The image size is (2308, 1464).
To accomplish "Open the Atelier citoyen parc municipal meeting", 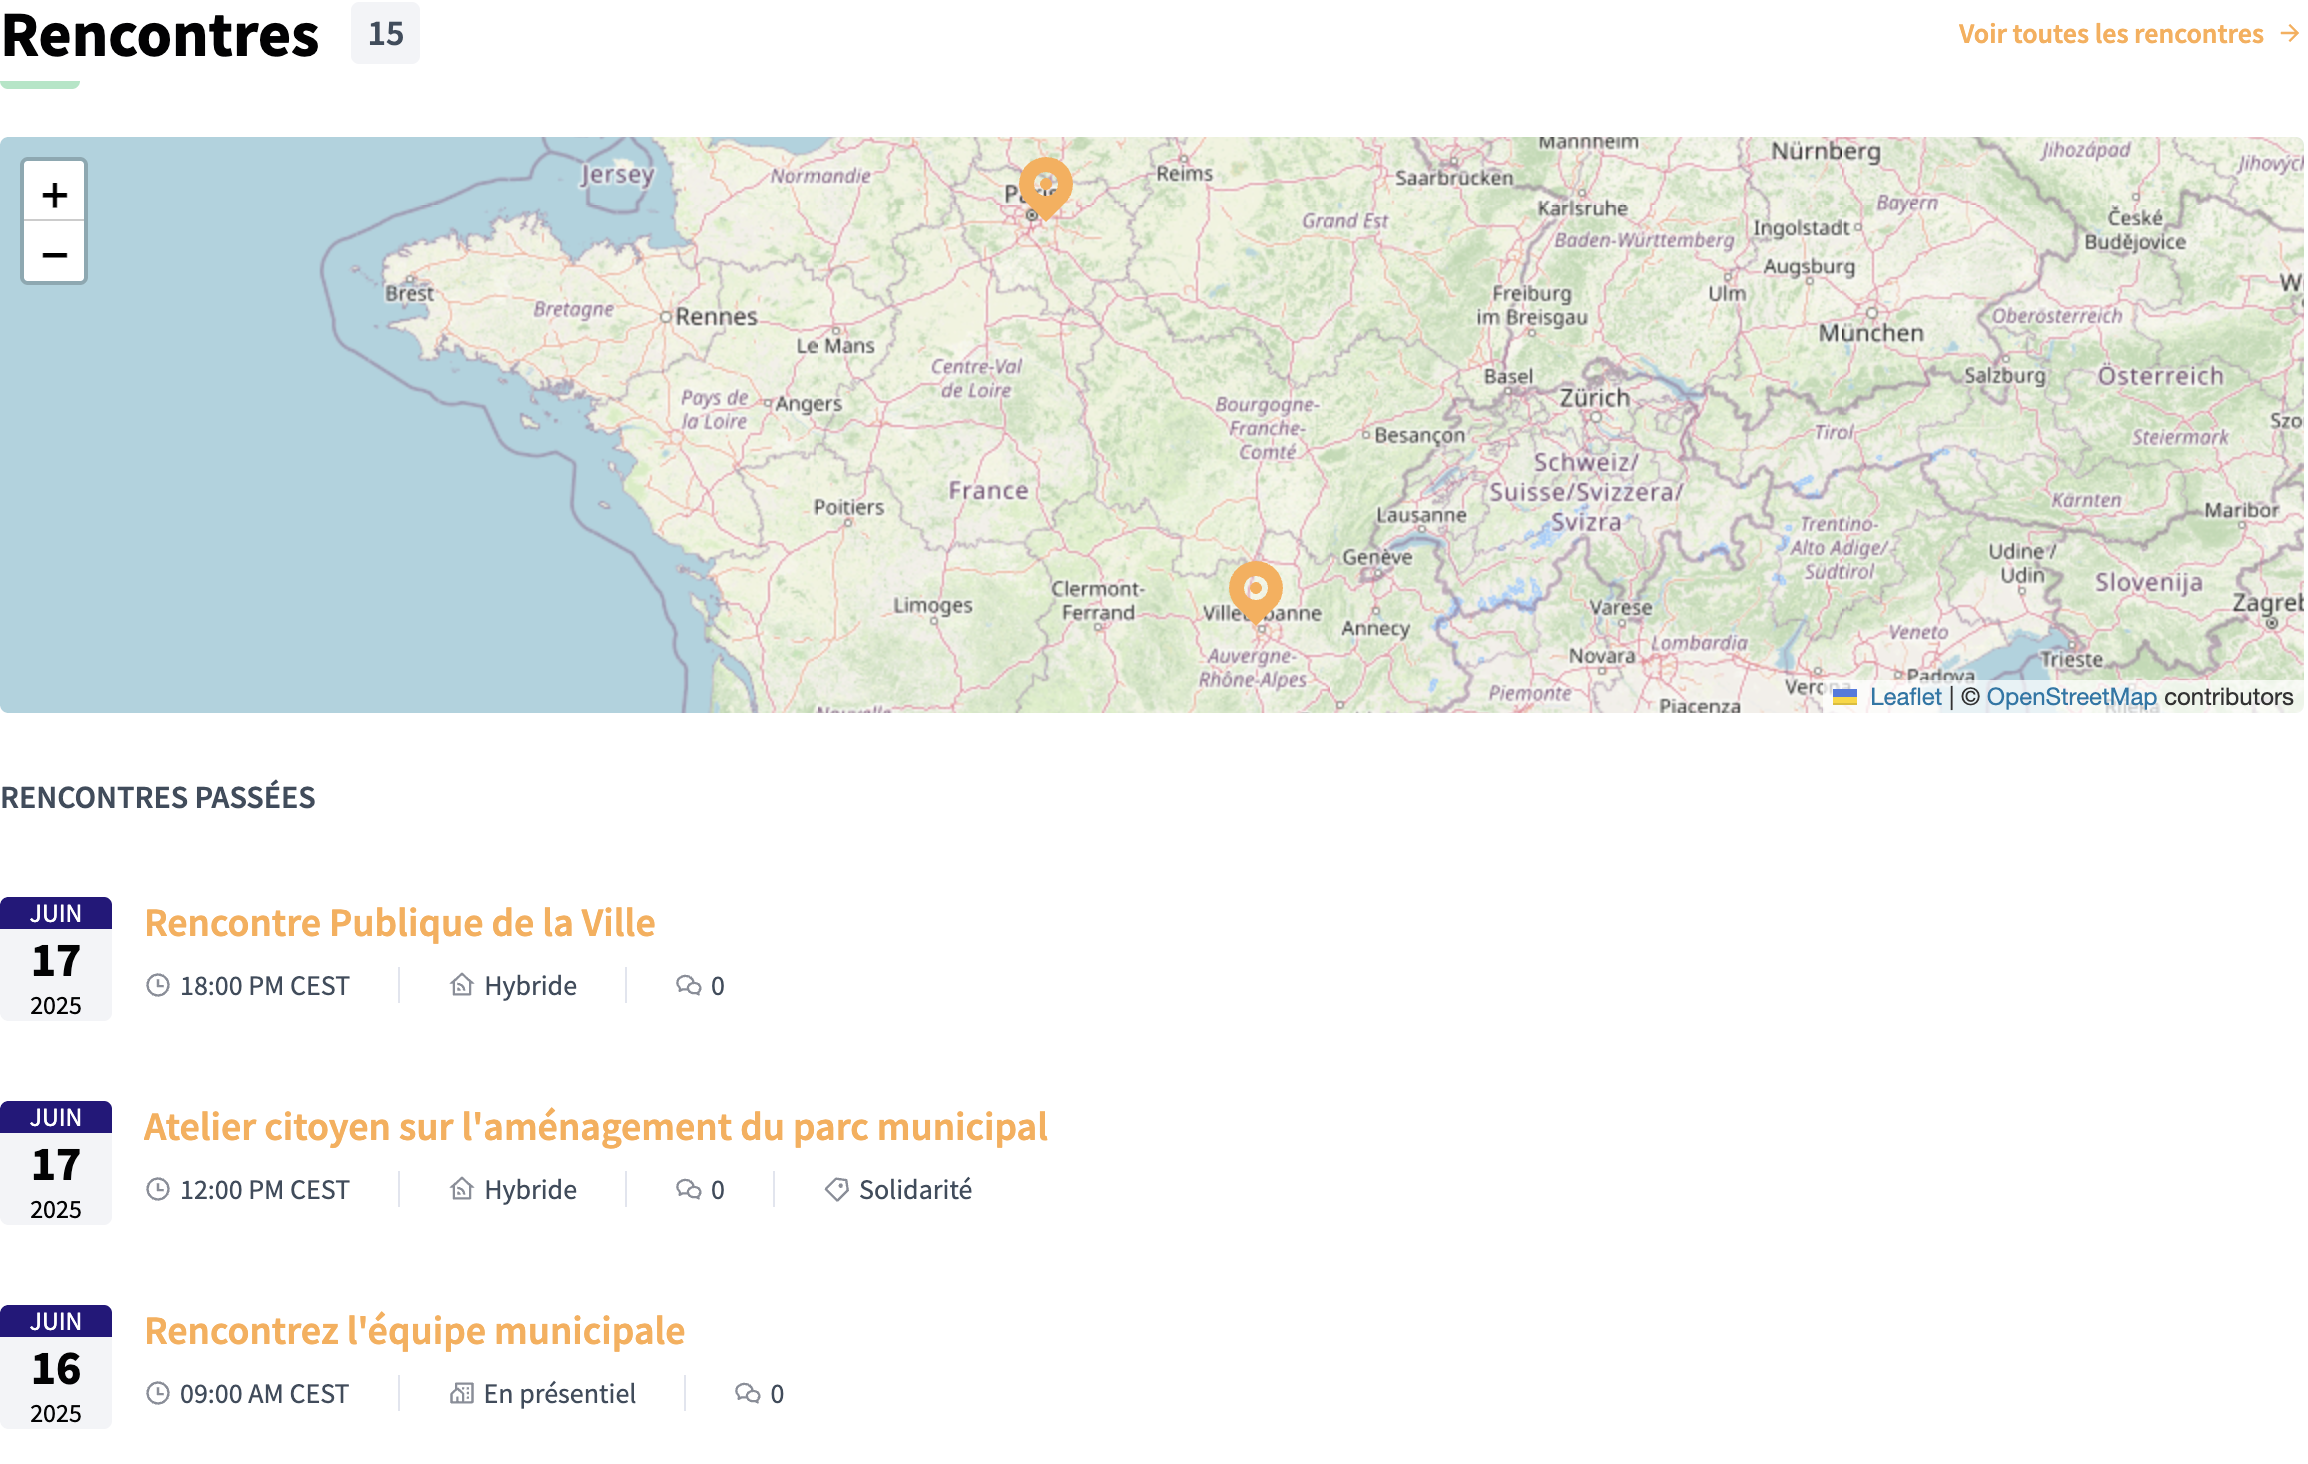I will (x=596, y=1126).
